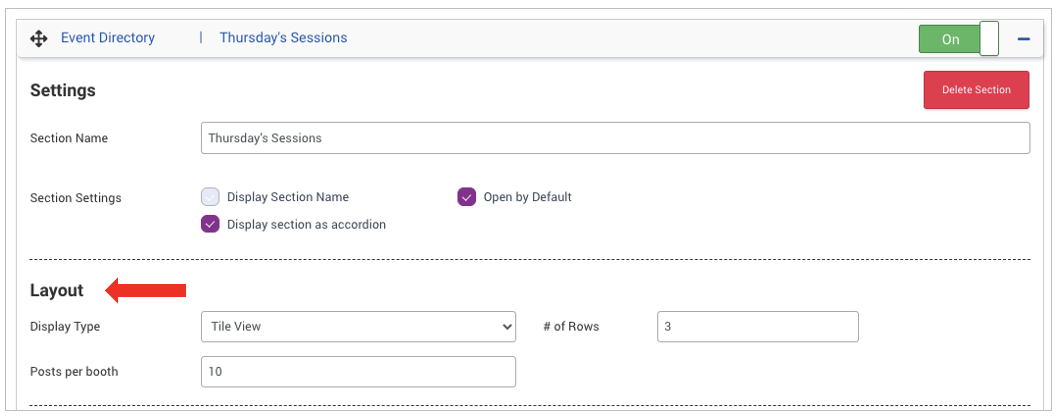Collapse the section with the minus icon
The image size is (1058, 416).
click(1023, 39)
